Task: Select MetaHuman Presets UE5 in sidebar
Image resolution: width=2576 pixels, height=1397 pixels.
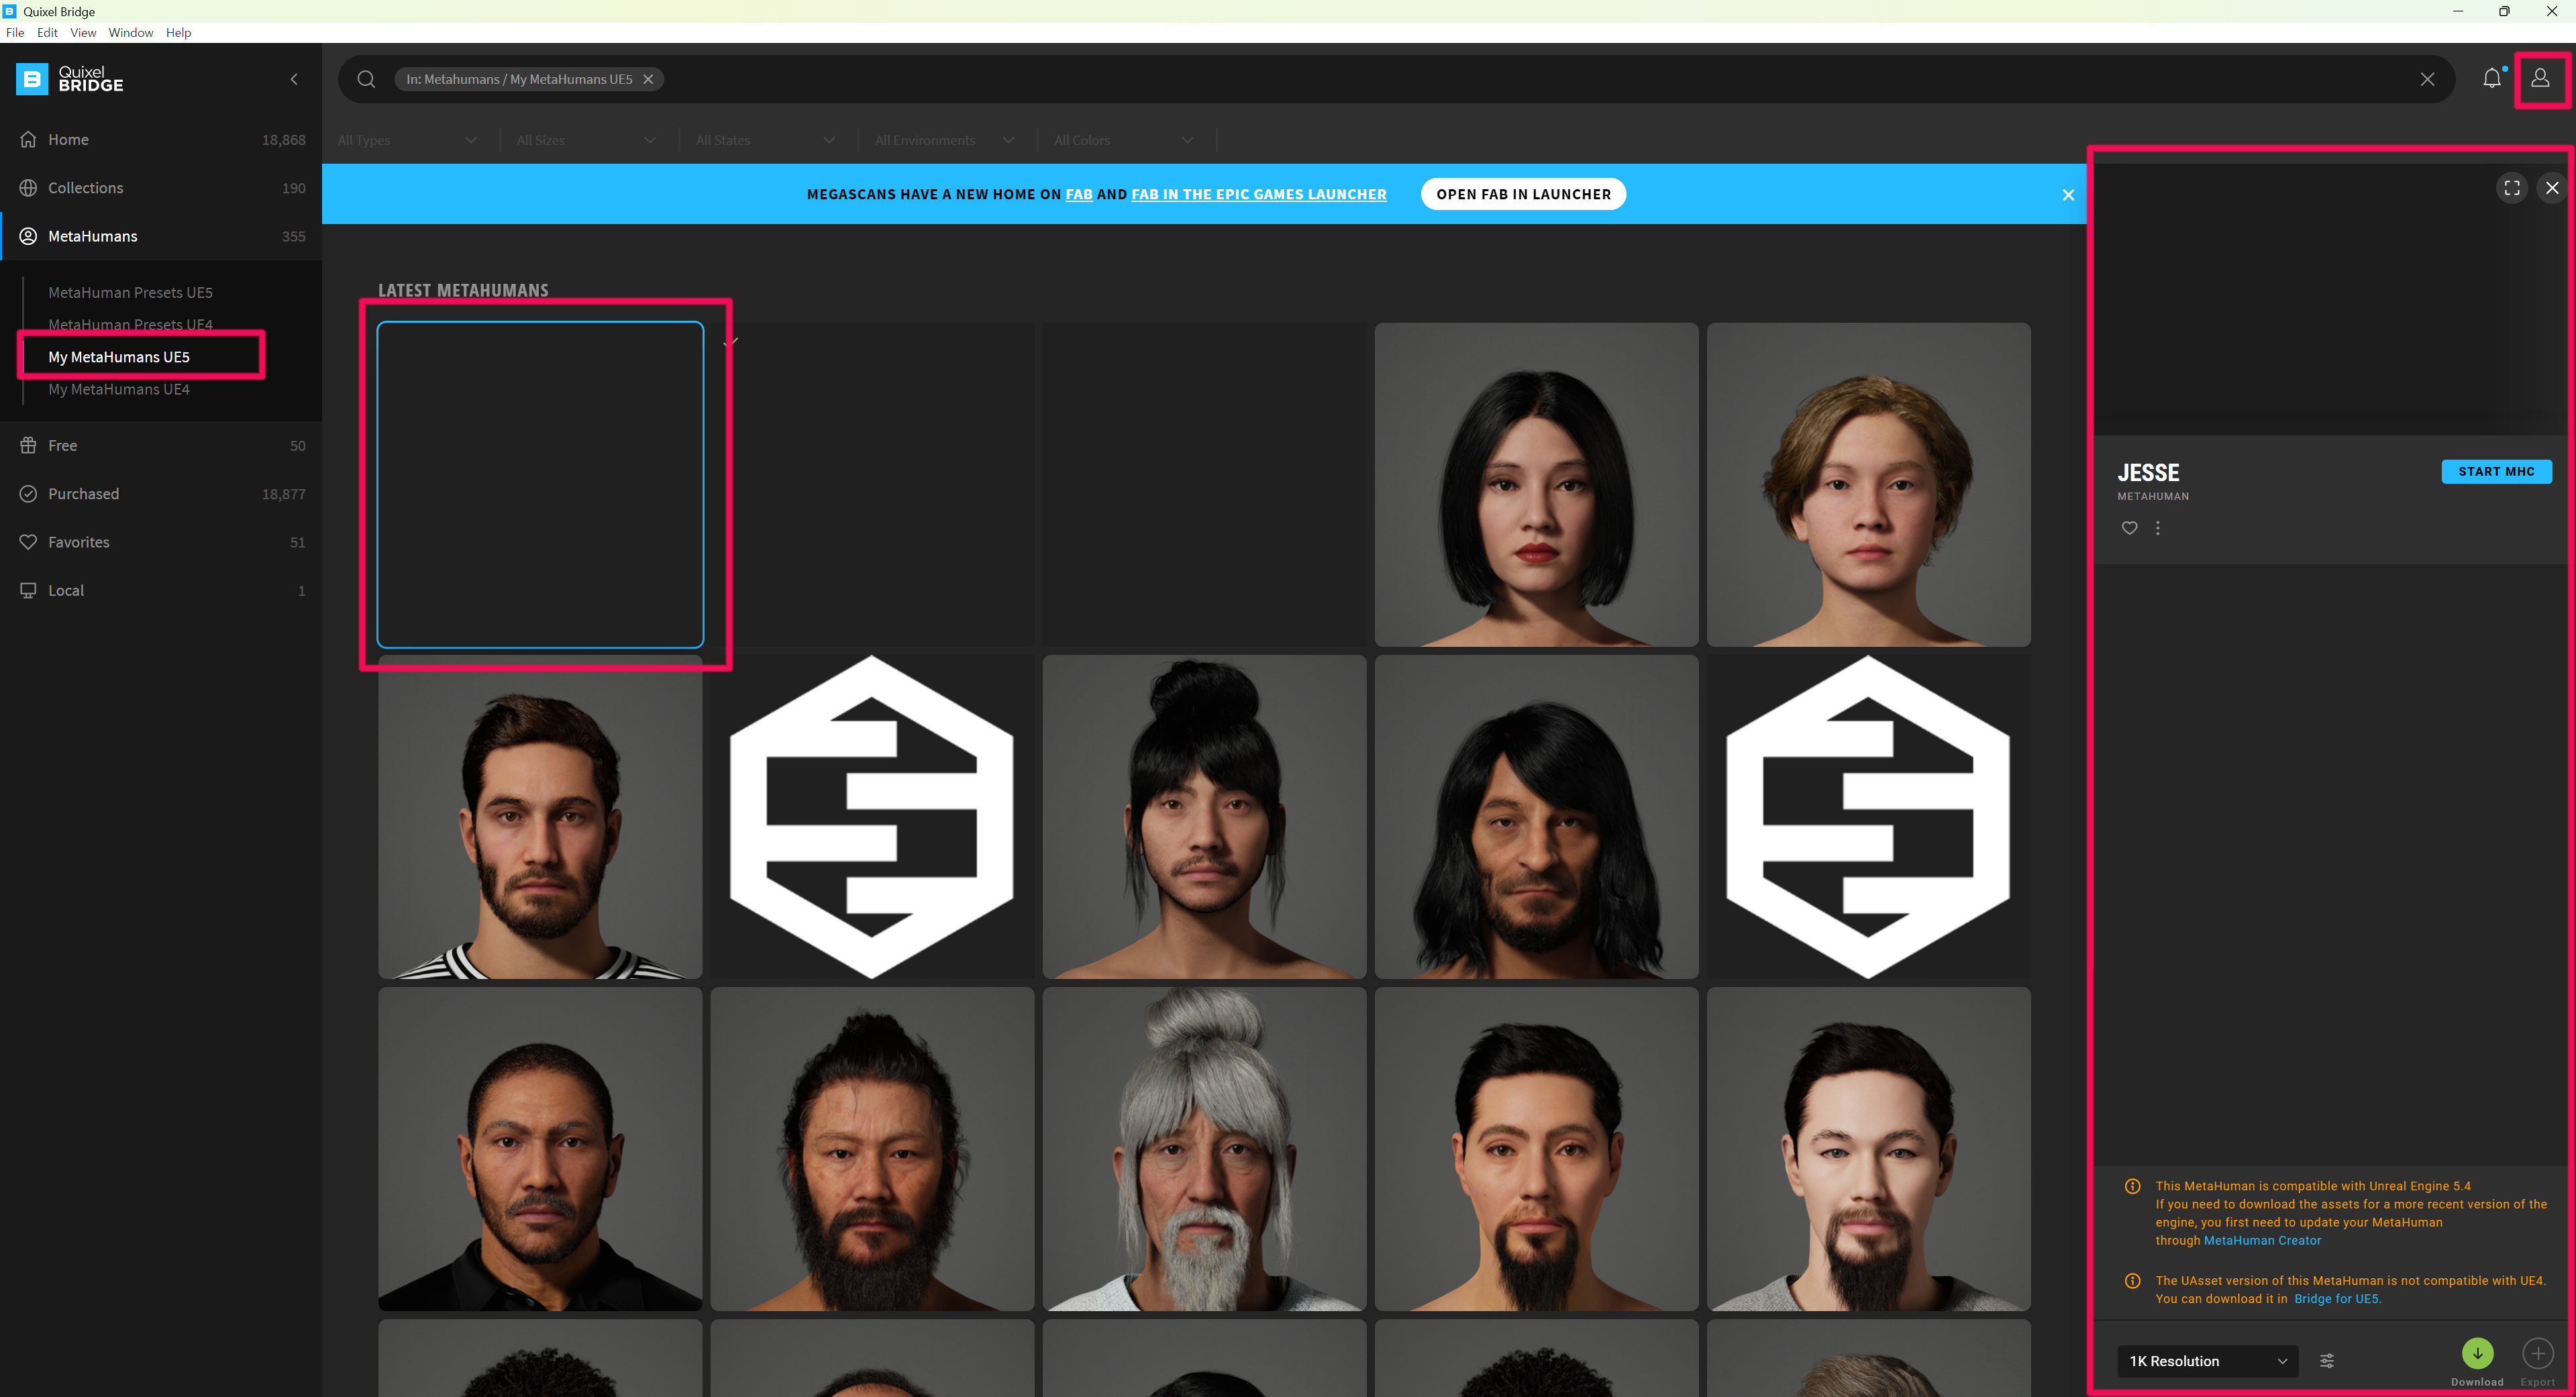Action: click(130, 293)
